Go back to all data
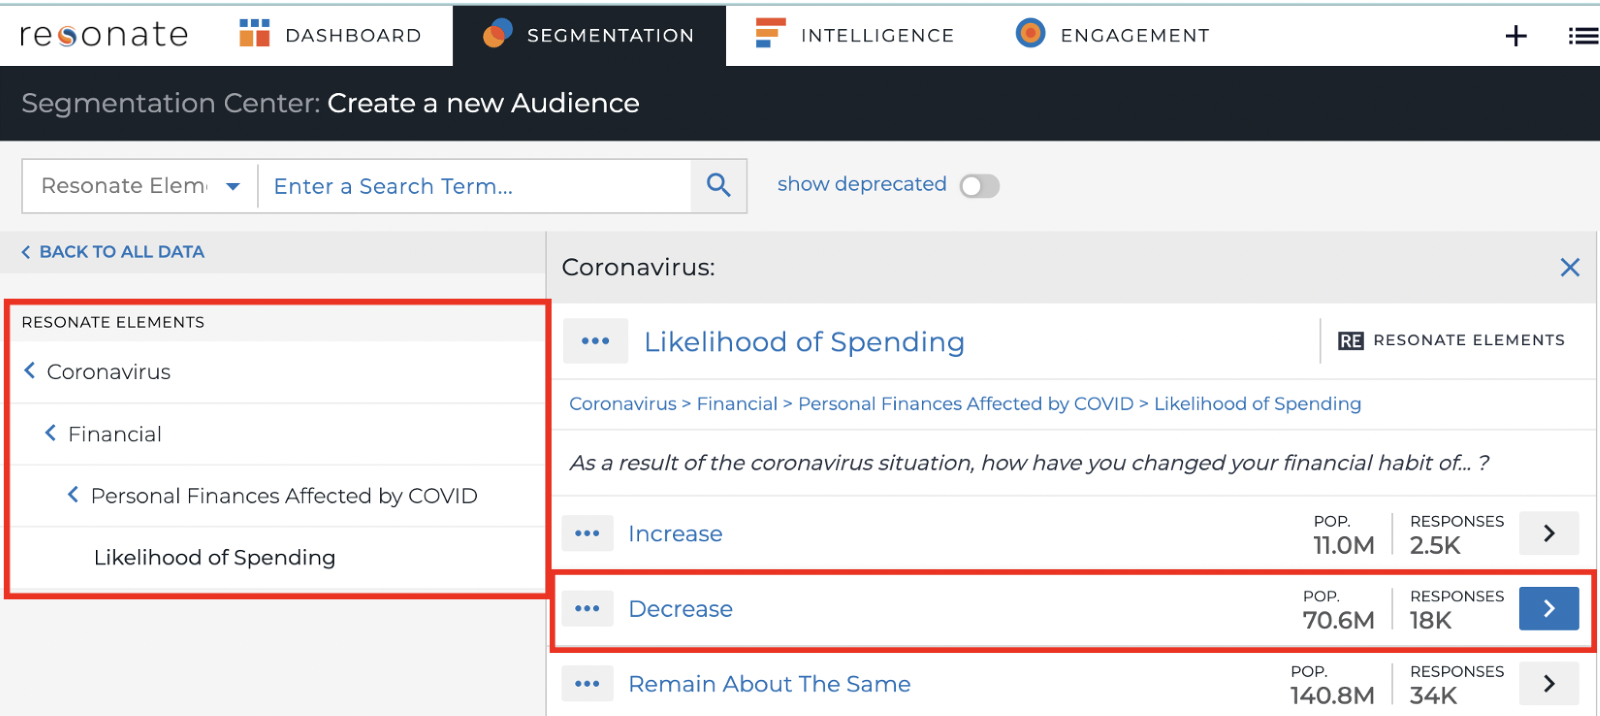The width and height of the screenshot is (1600, 716). coord(113,252)
